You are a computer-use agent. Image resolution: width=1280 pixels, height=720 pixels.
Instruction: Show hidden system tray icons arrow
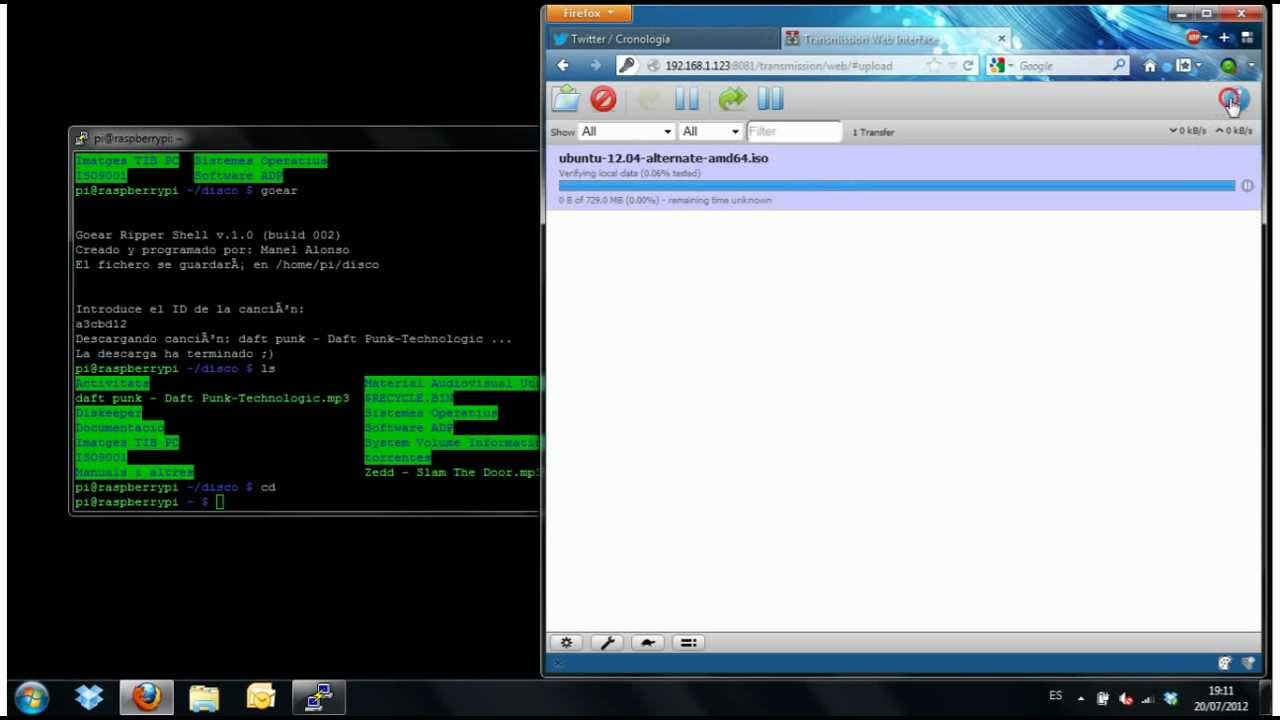point(1080,698)
